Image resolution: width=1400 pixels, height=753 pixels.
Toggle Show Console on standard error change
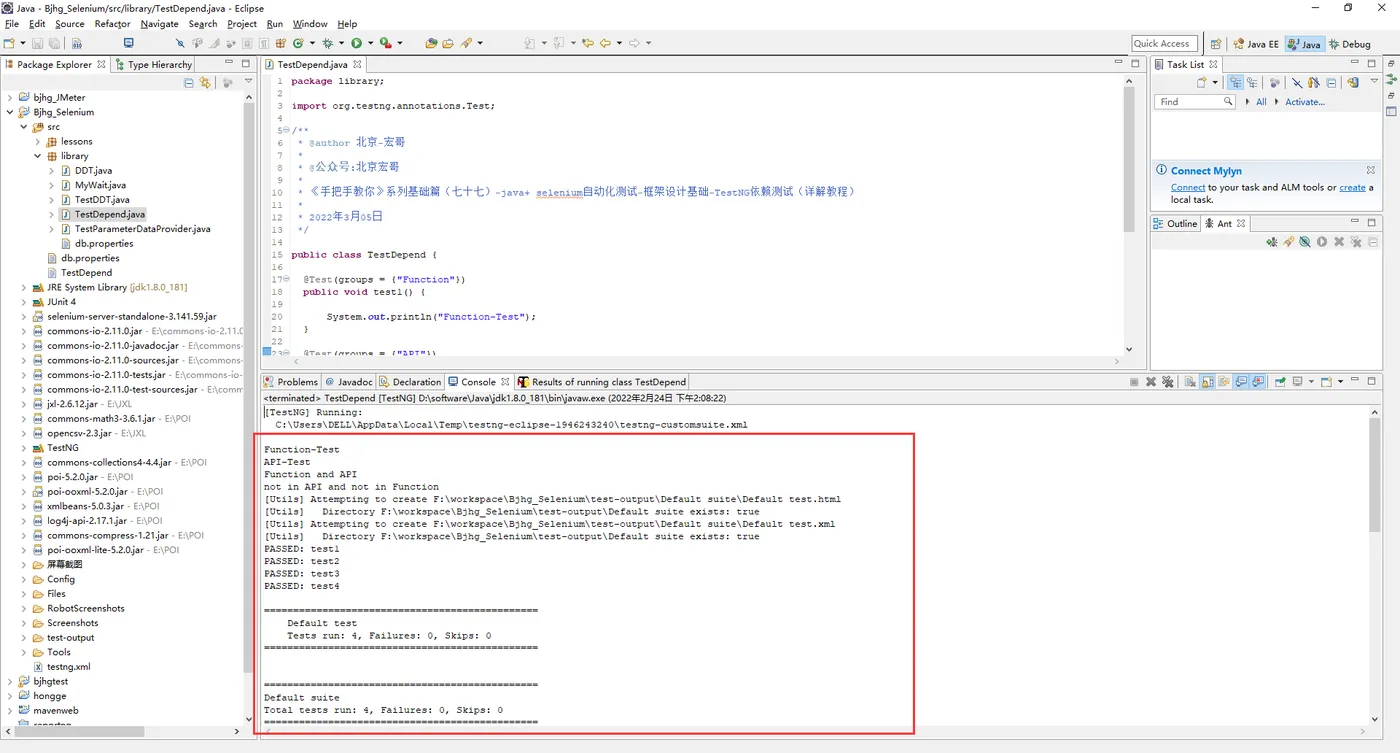pyautogui.click(x=1258, y=381)
